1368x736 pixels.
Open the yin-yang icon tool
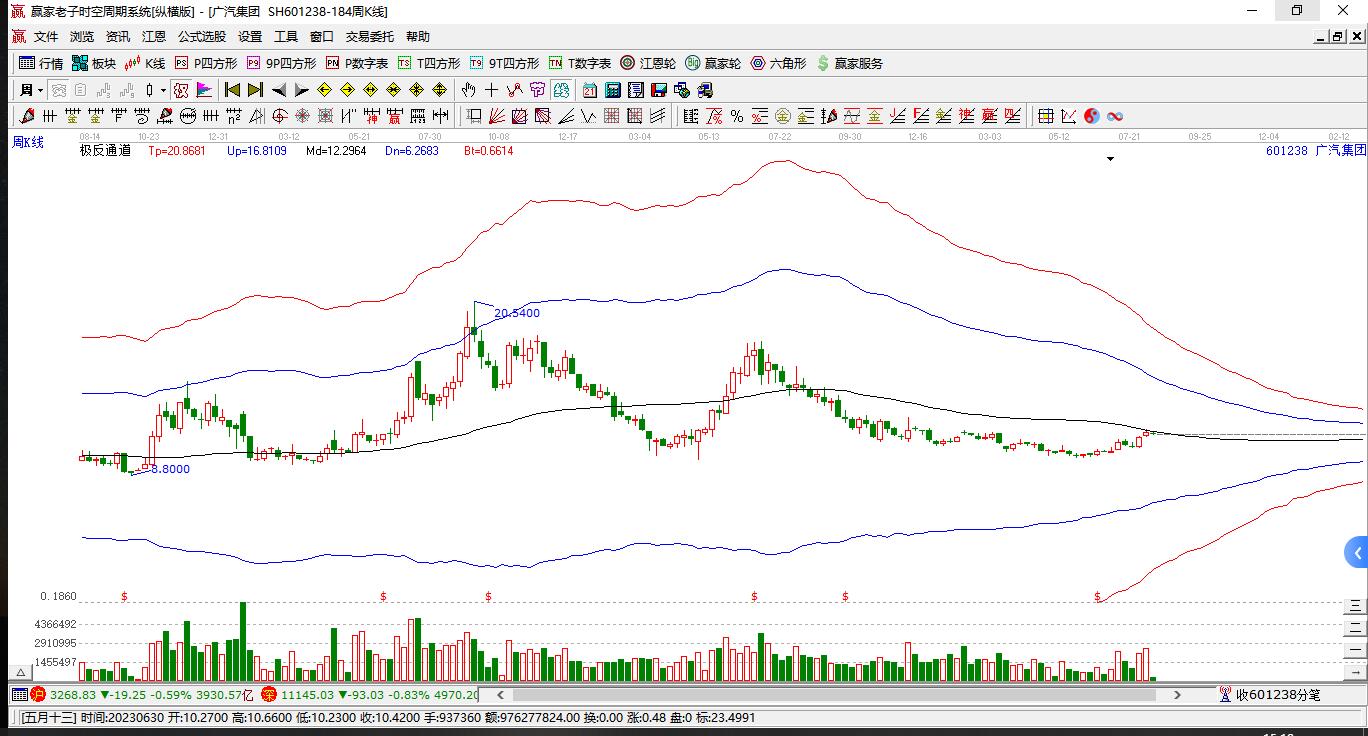1091,116
